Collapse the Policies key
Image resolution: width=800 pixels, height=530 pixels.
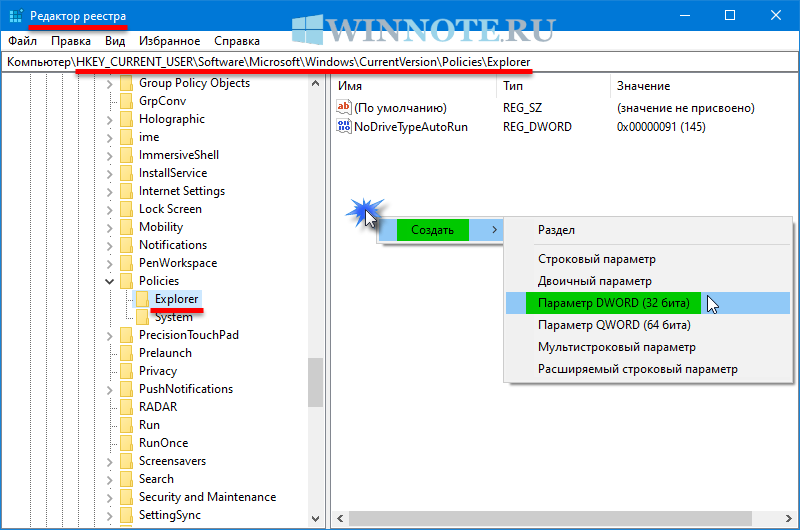(109, 281)
